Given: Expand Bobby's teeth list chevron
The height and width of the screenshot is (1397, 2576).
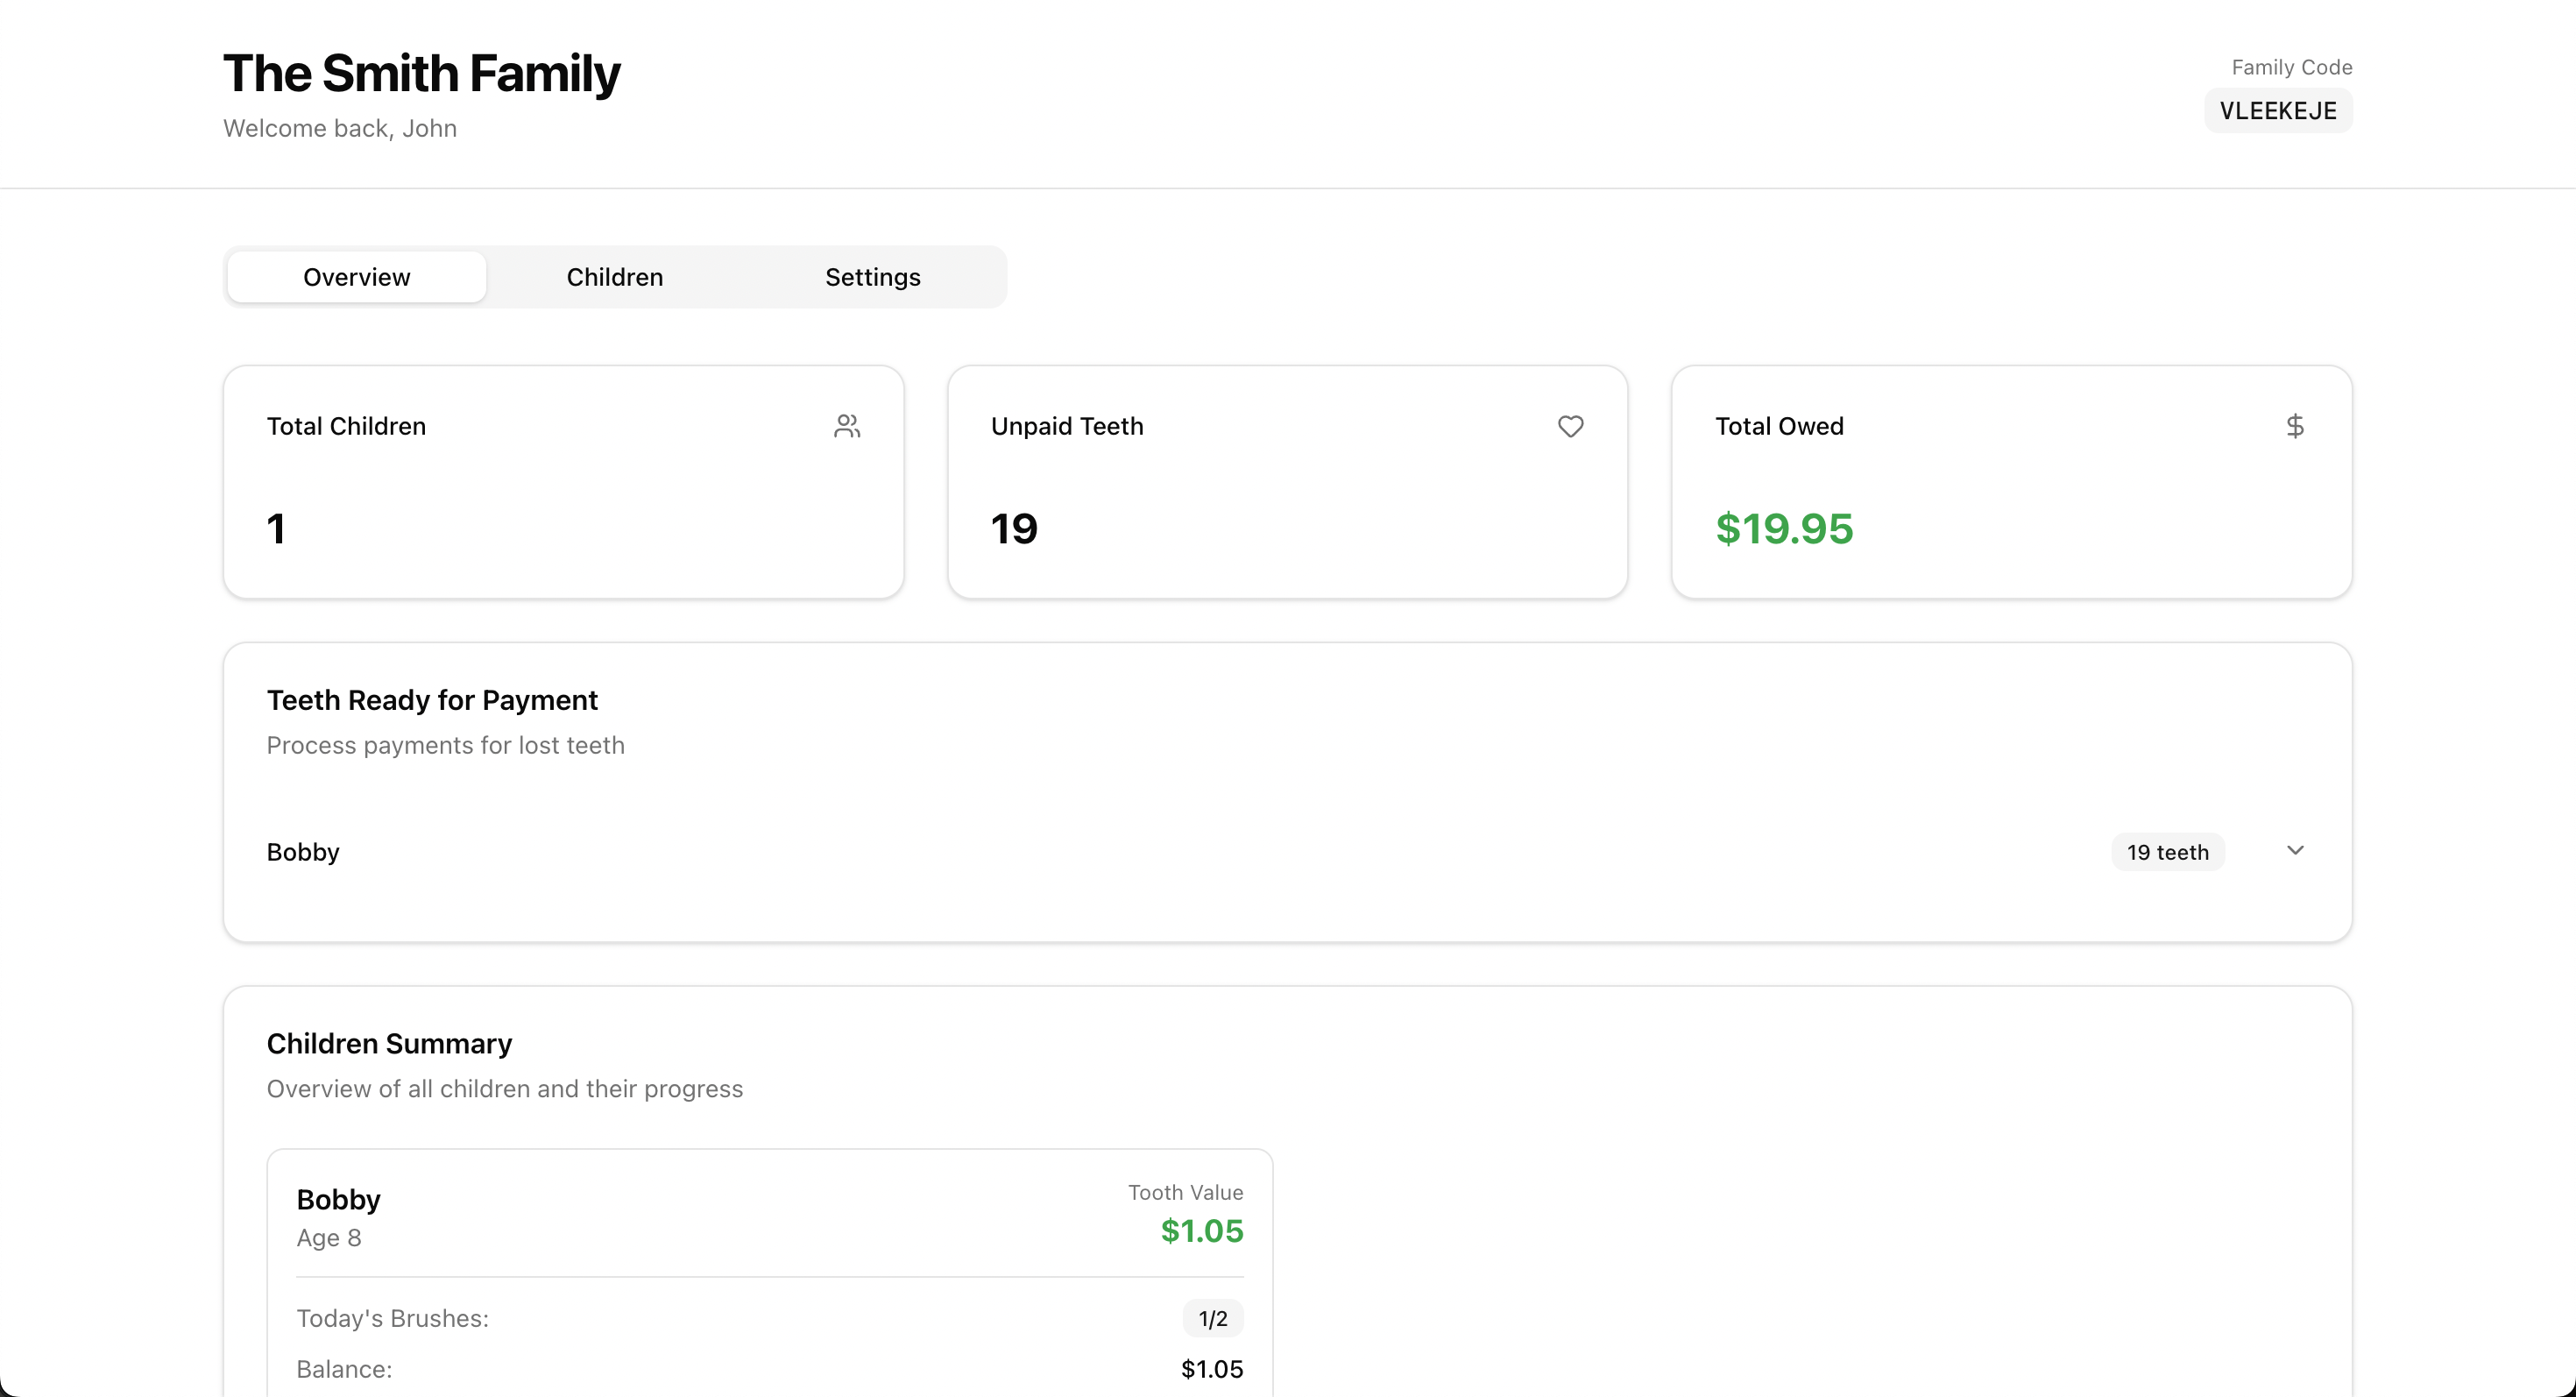Looking at the screenshot, I should coord(2295,851).
